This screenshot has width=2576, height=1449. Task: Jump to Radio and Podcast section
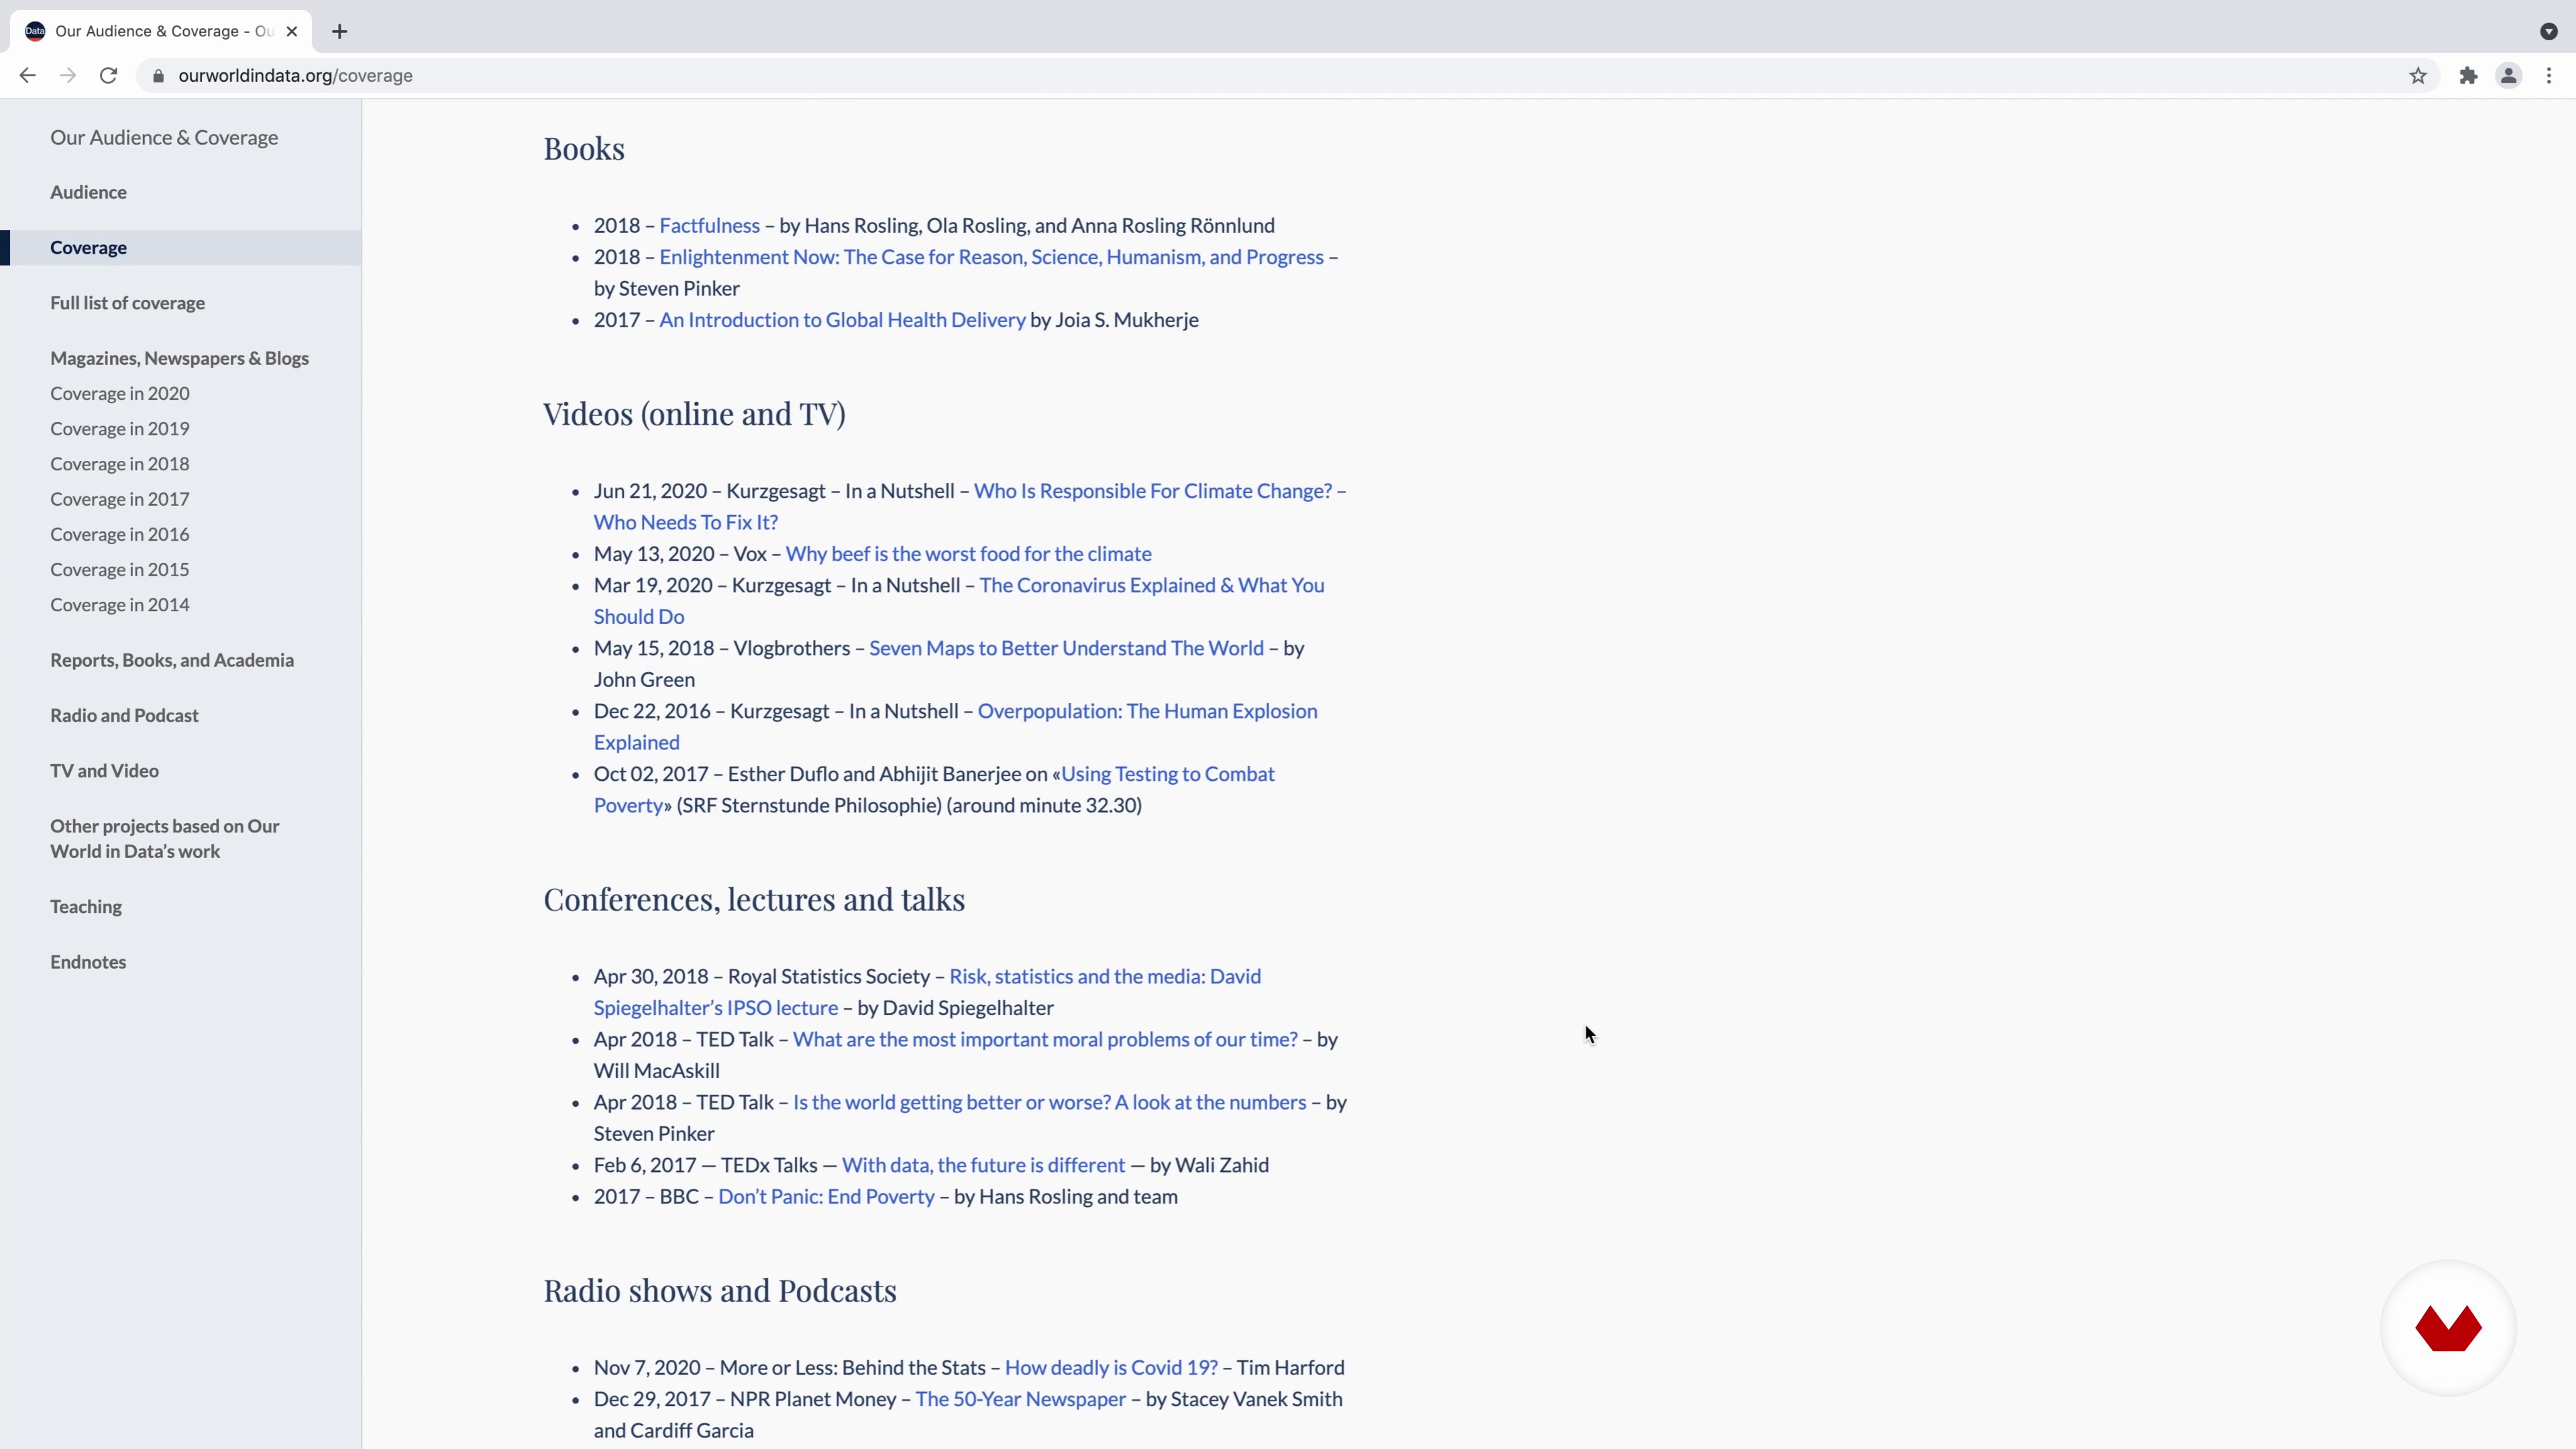coord(124,715)
